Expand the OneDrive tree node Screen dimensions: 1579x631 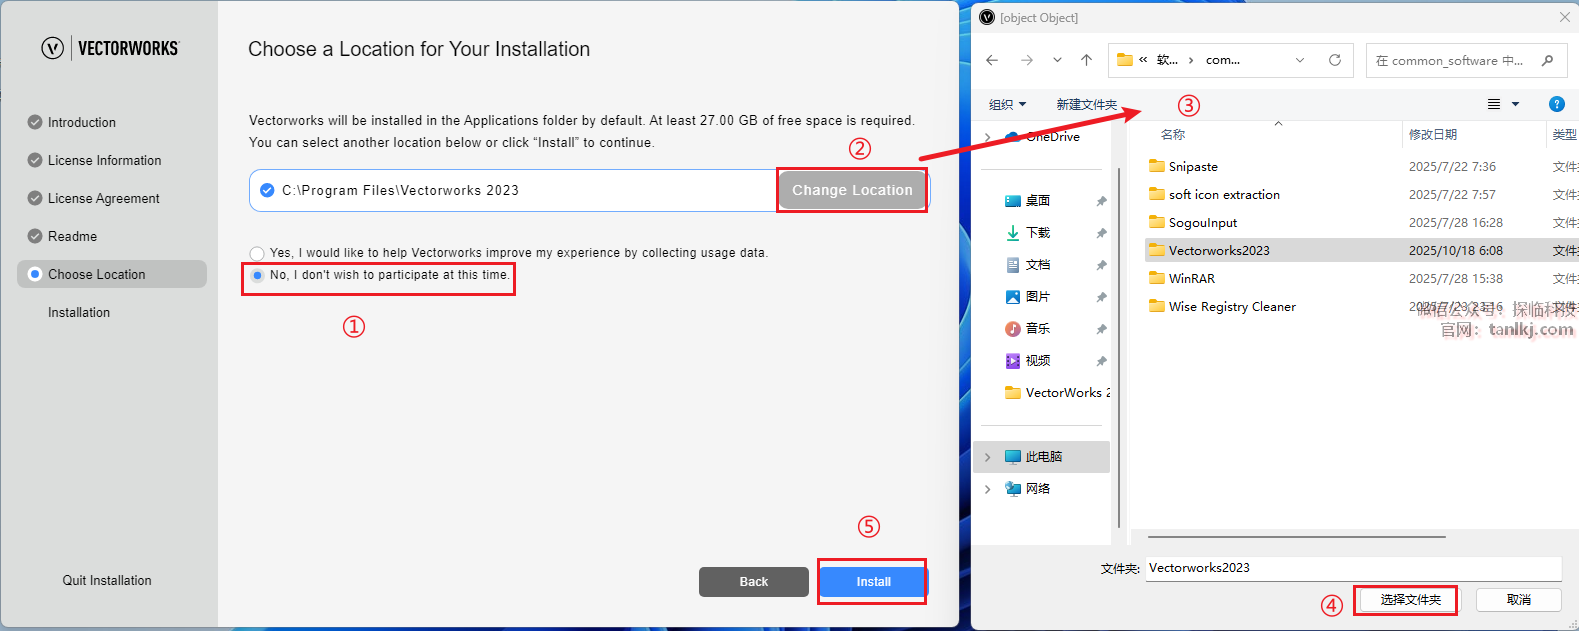click(988, 137)
